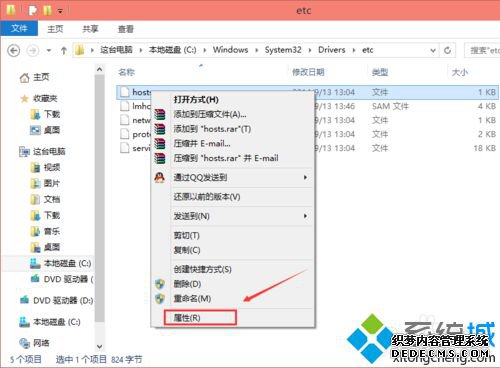Click WinRAR icon beside 压缩并 E-mail...
Screen dimensions: 500x368
160,144
